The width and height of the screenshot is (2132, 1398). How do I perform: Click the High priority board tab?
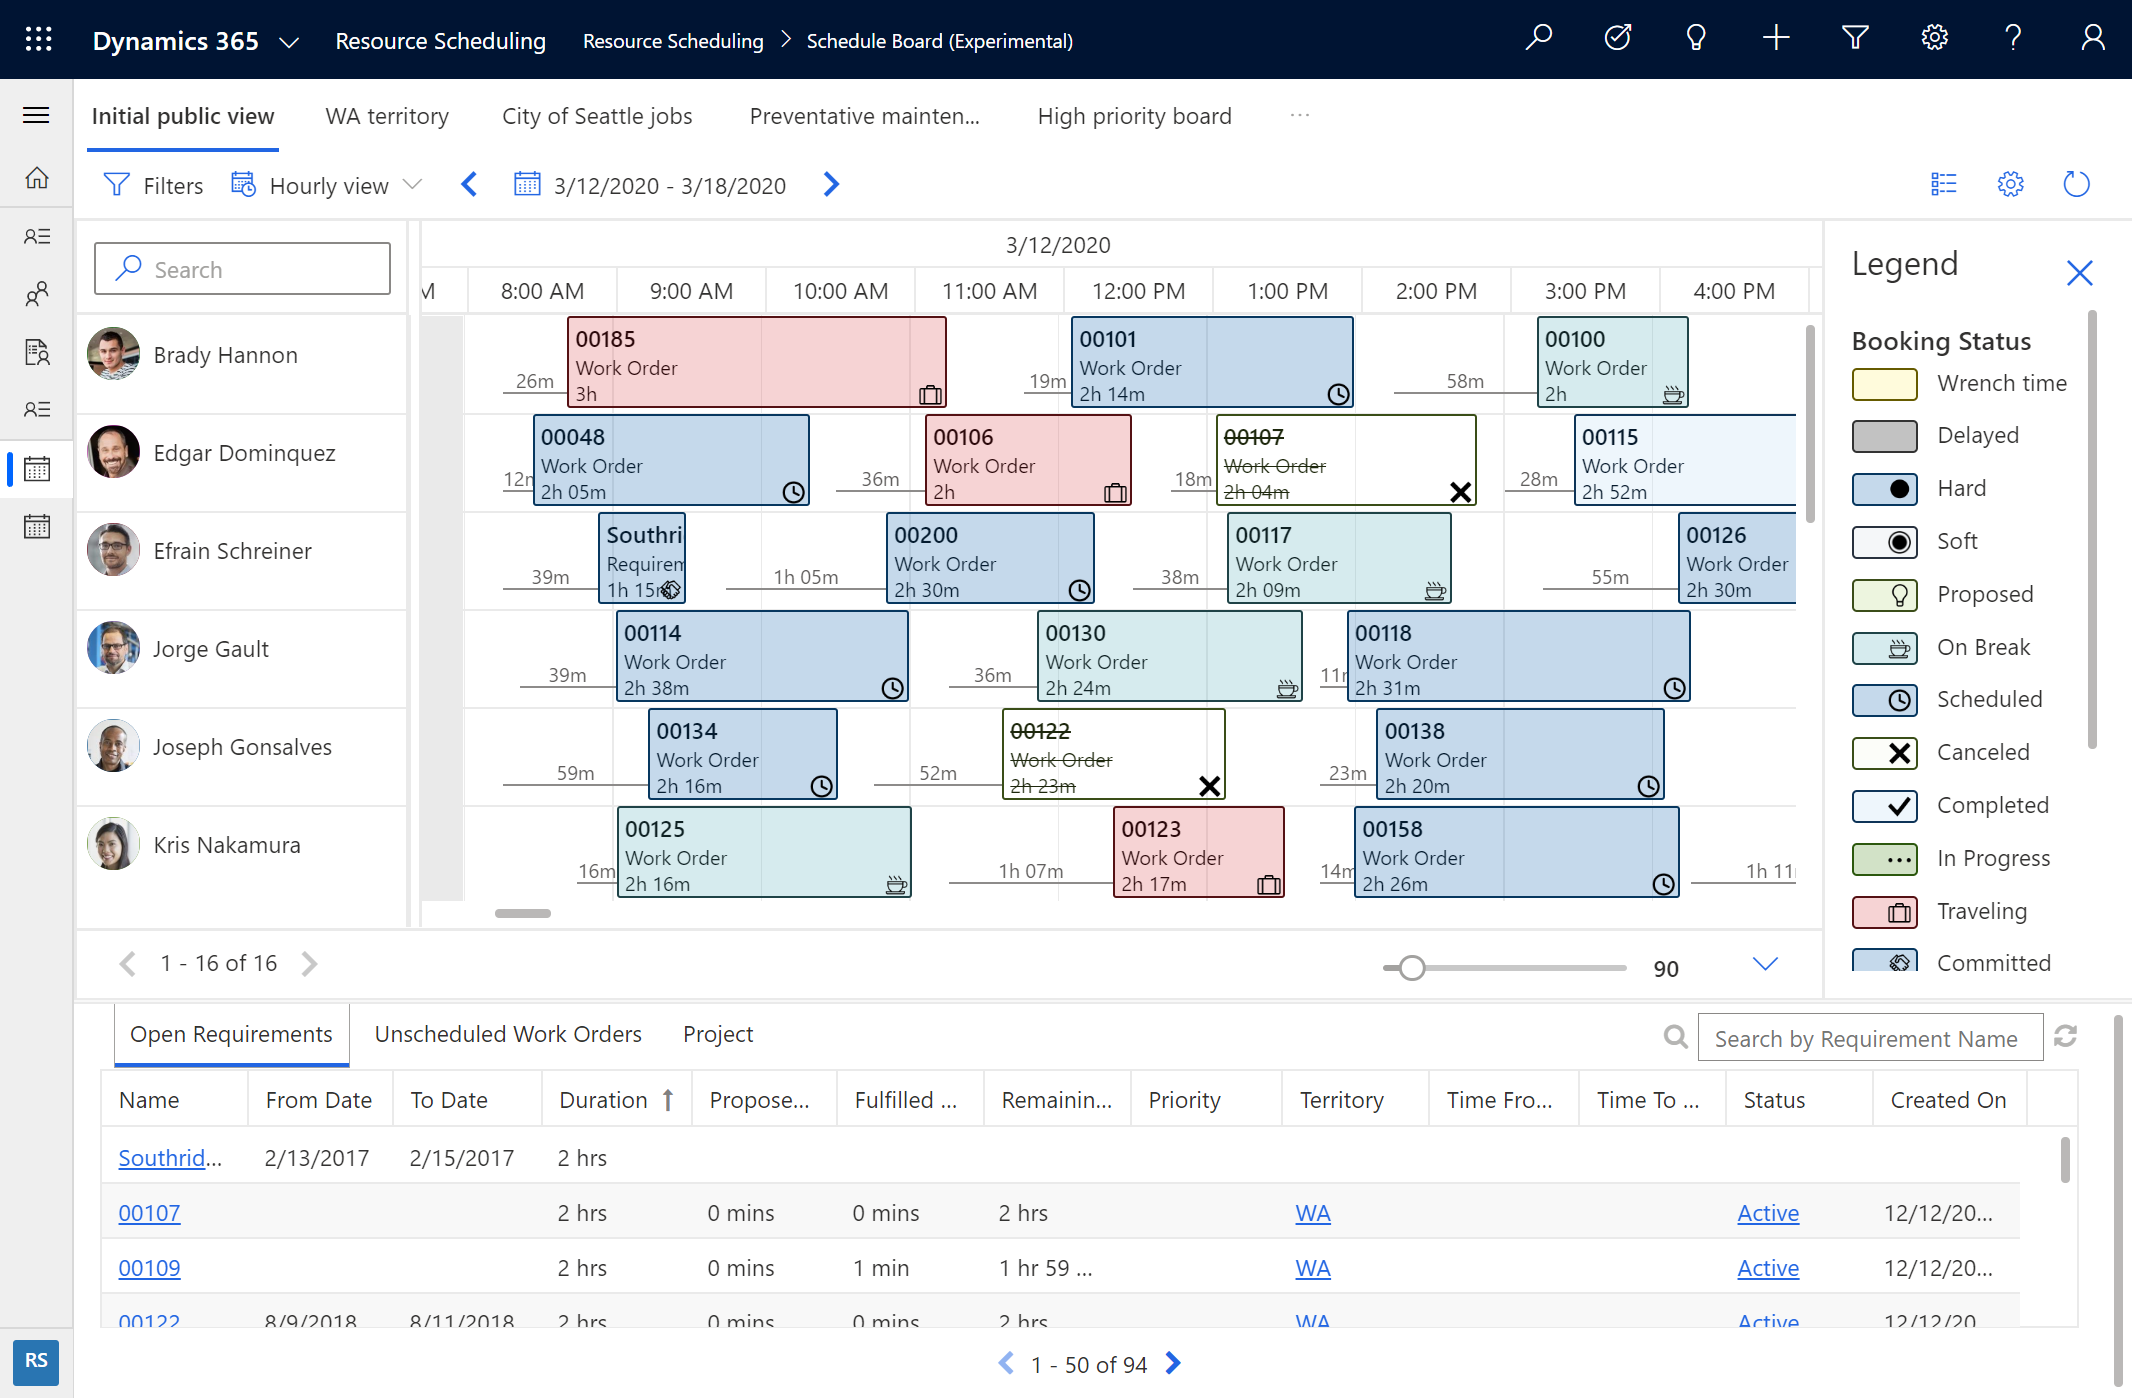click(1135, 114)
